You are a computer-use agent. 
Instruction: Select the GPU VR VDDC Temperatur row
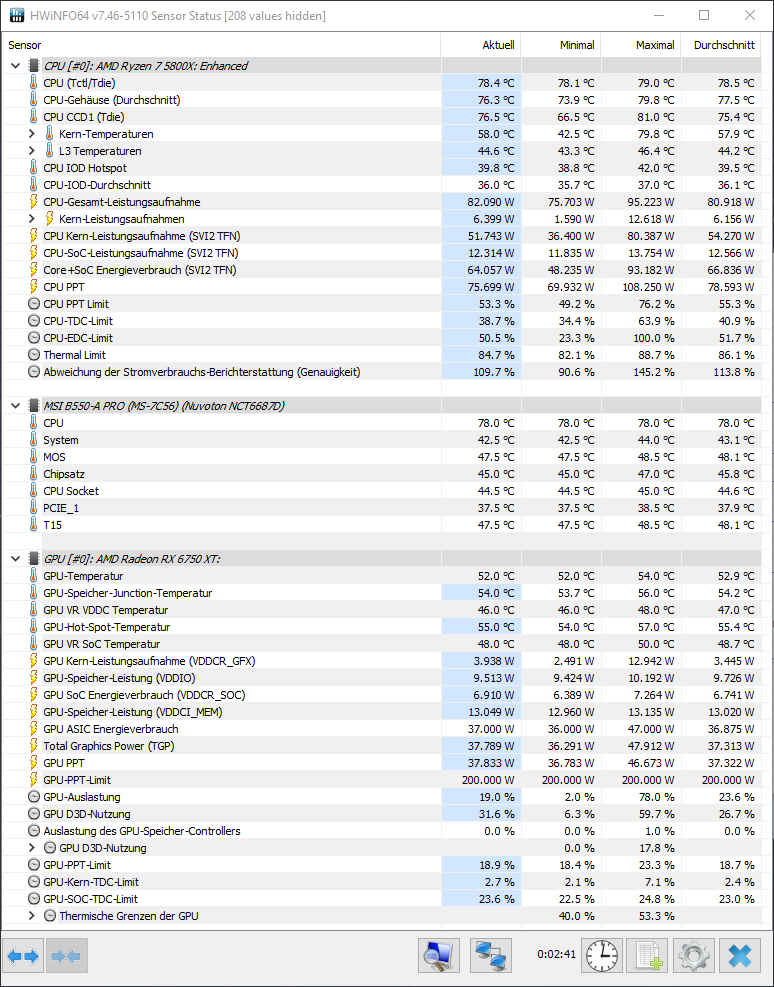381,609
